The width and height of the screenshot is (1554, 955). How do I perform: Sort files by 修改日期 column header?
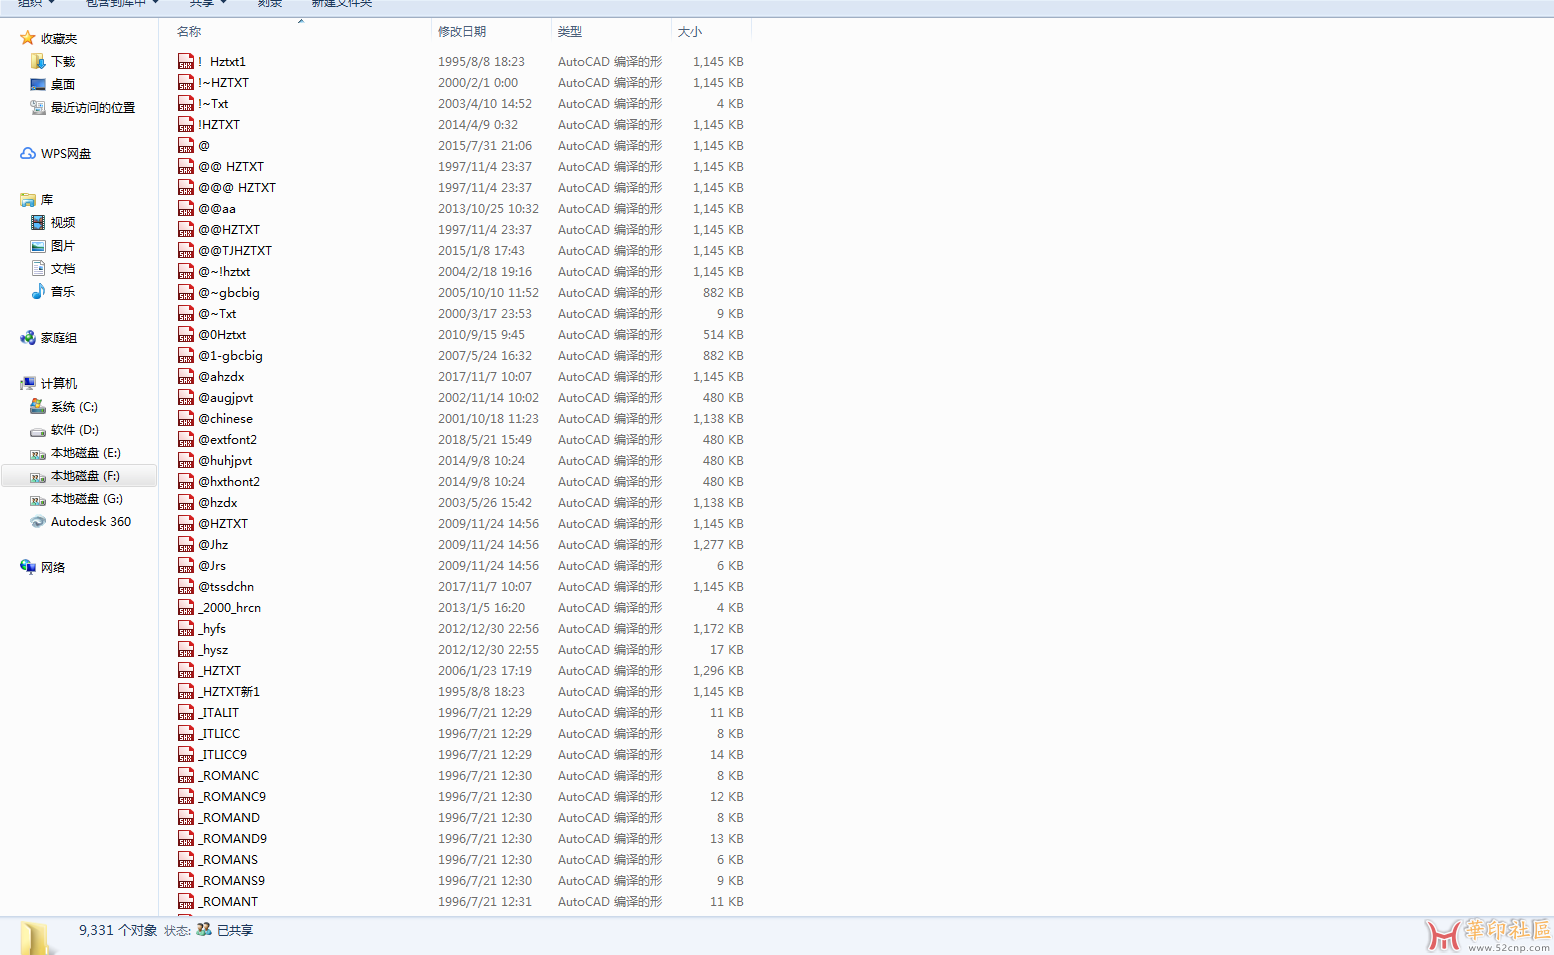[462, 32]
